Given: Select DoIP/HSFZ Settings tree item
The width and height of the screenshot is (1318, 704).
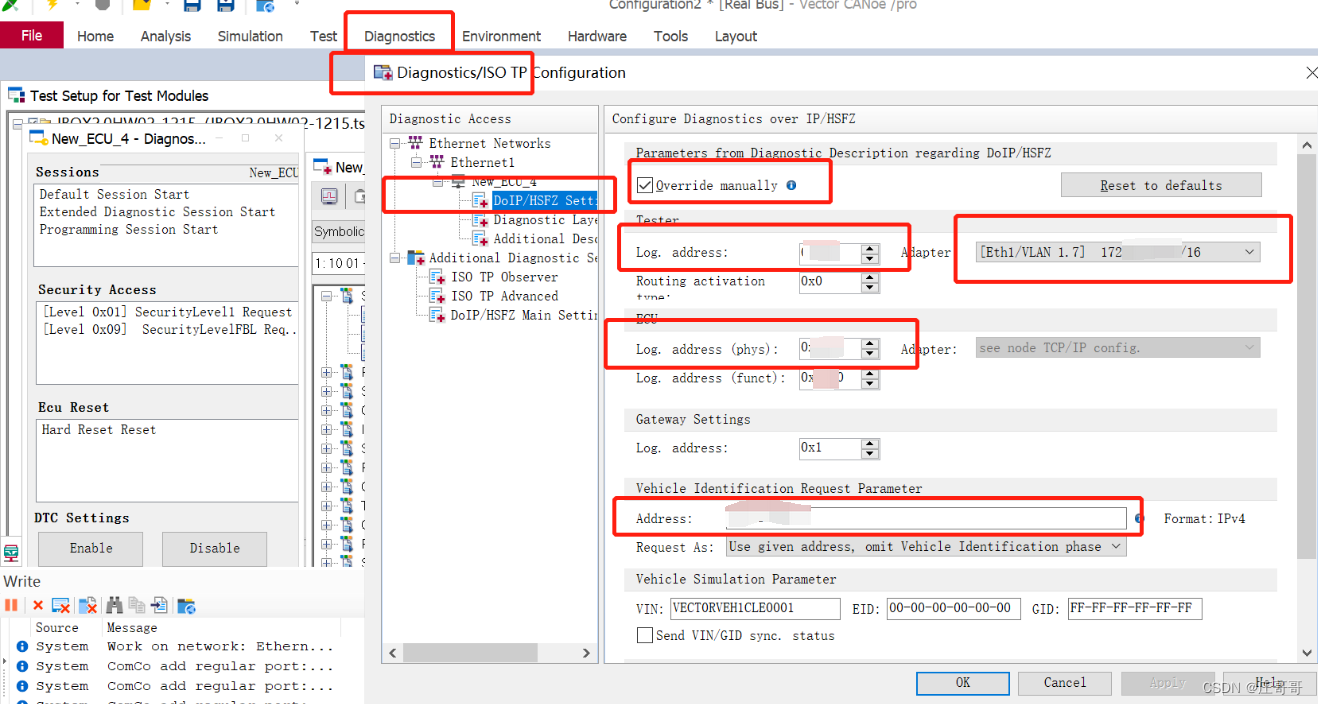Looking at the screenshot, I should (x=544, y=200).
